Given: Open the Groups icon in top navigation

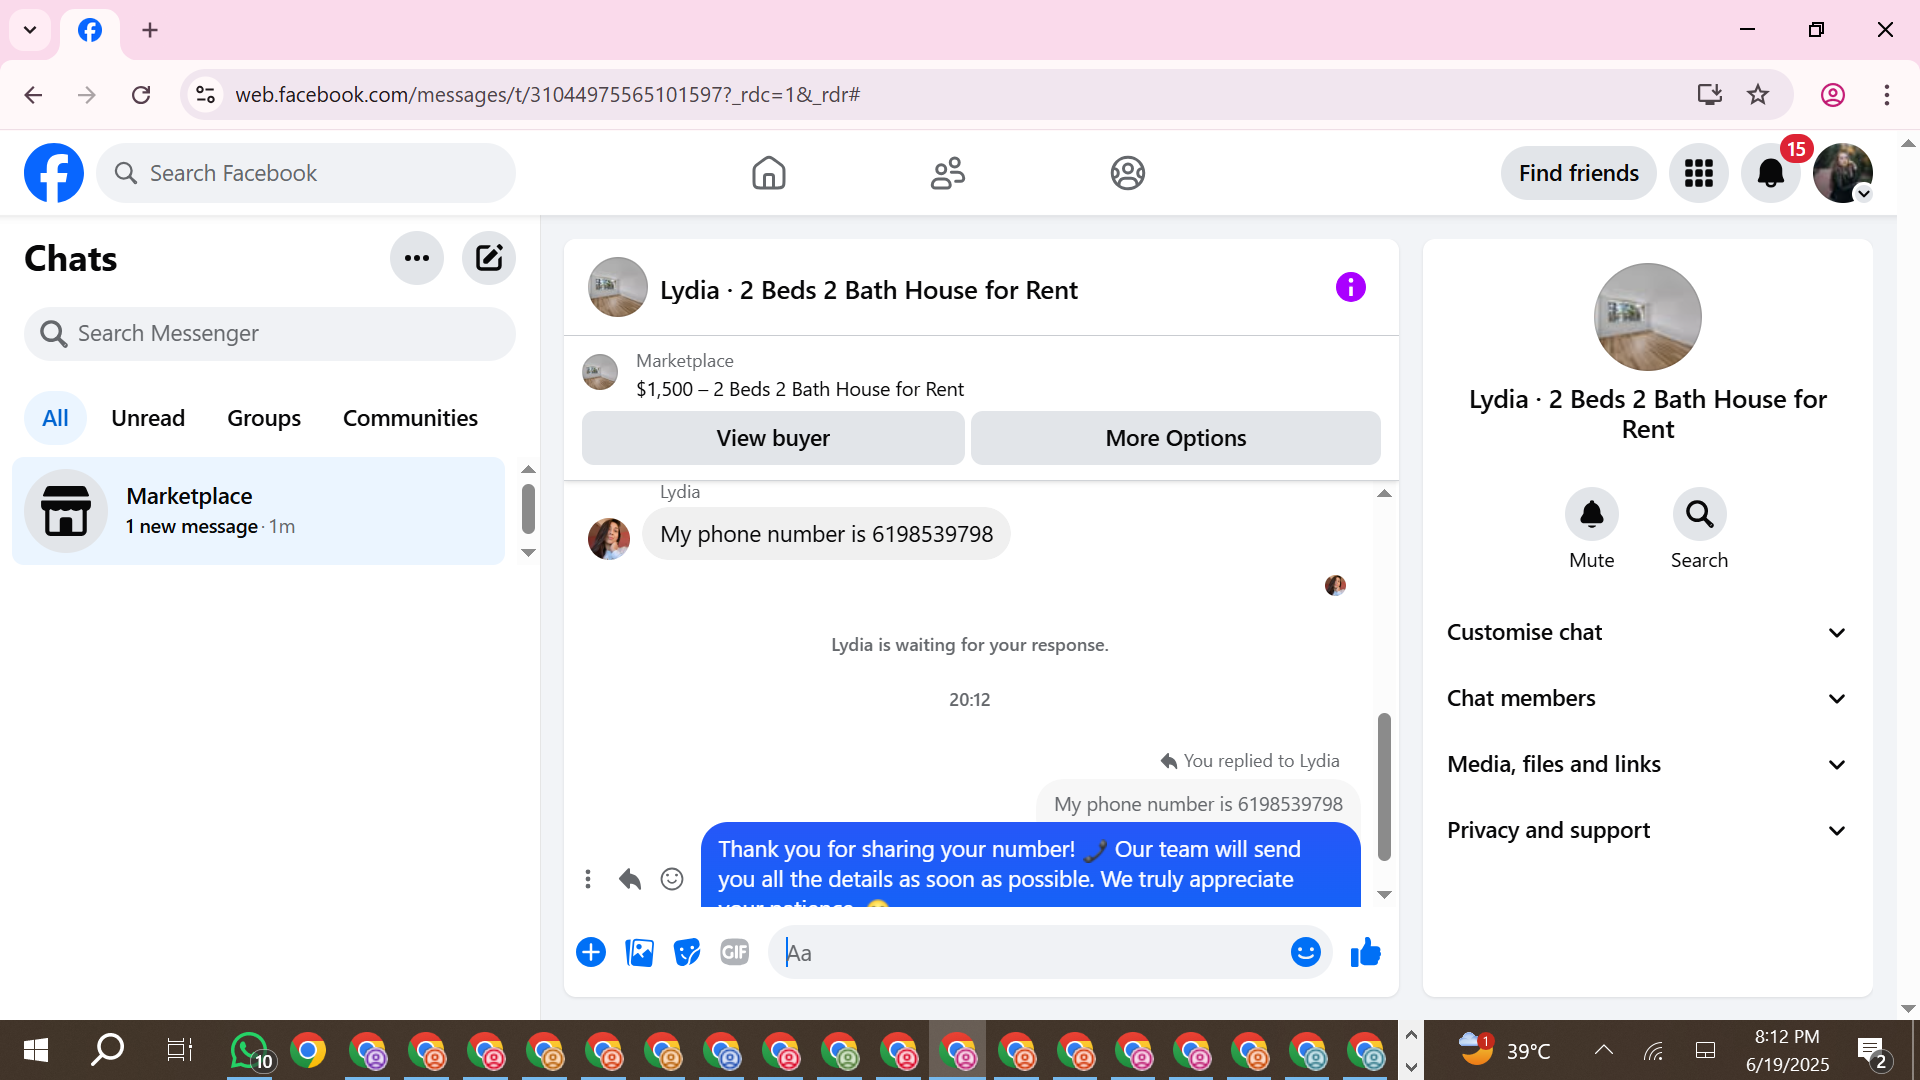Looking at the screenshot, I should (1128, 173).
